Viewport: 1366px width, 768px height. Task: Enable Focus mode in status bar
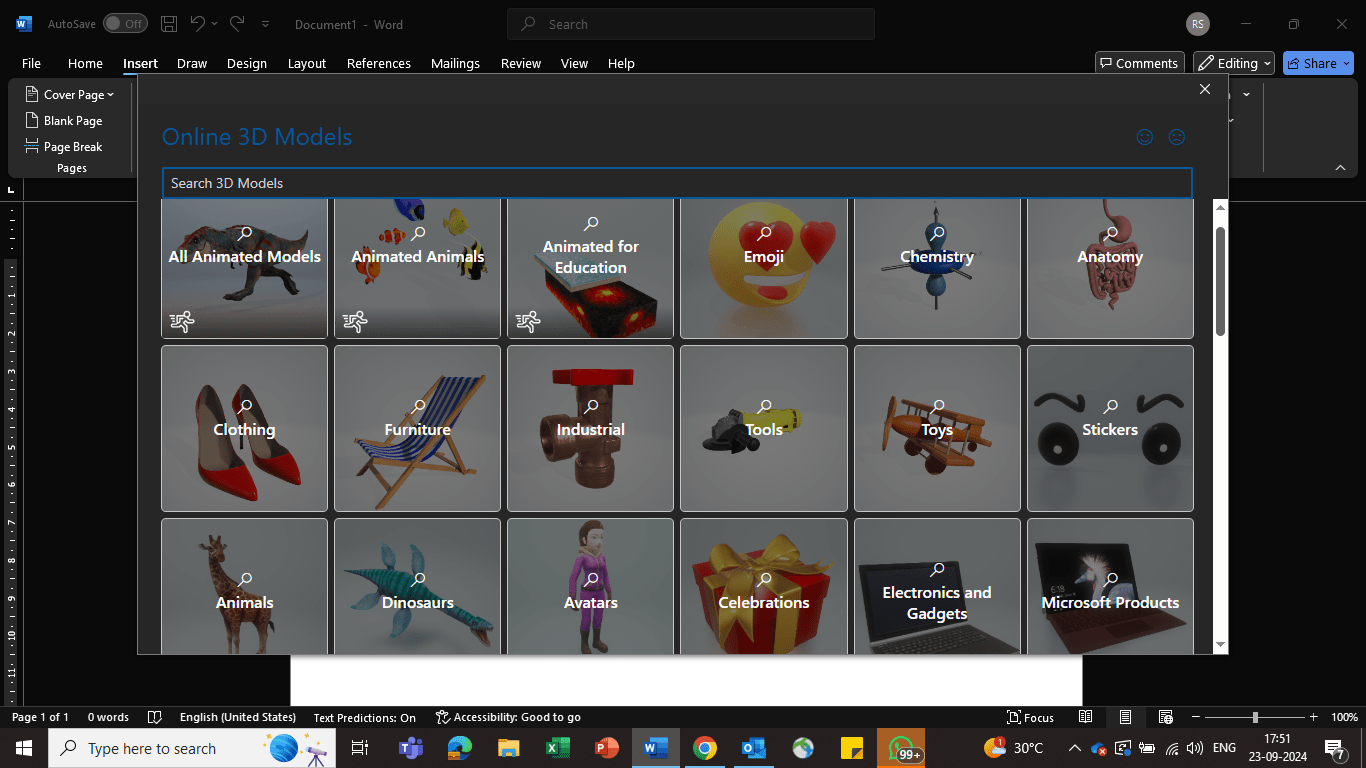pos(1030,717)
